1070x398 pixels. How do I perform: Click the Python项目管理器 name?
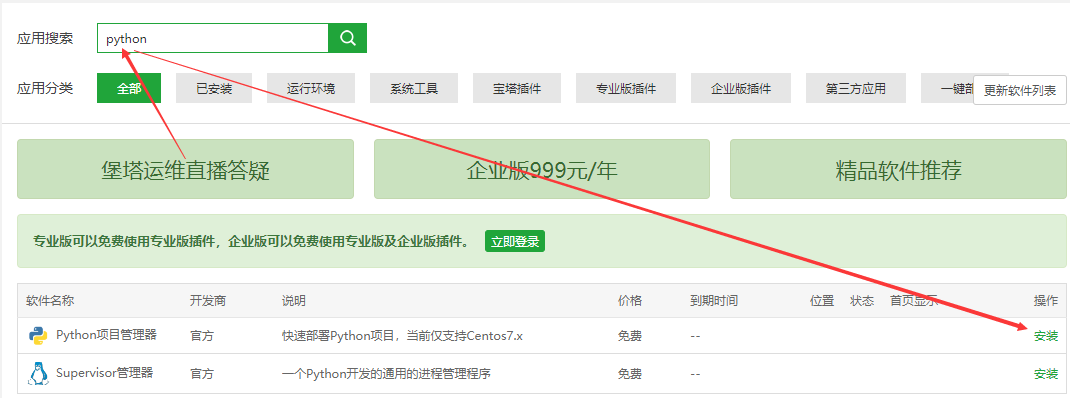(106, 335)
